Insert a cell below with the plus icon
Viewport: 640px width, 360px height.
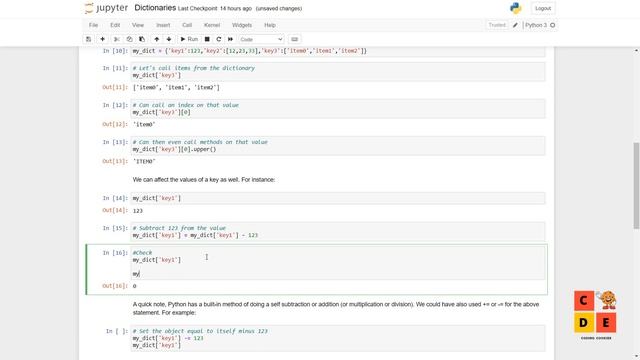(102, 39)
